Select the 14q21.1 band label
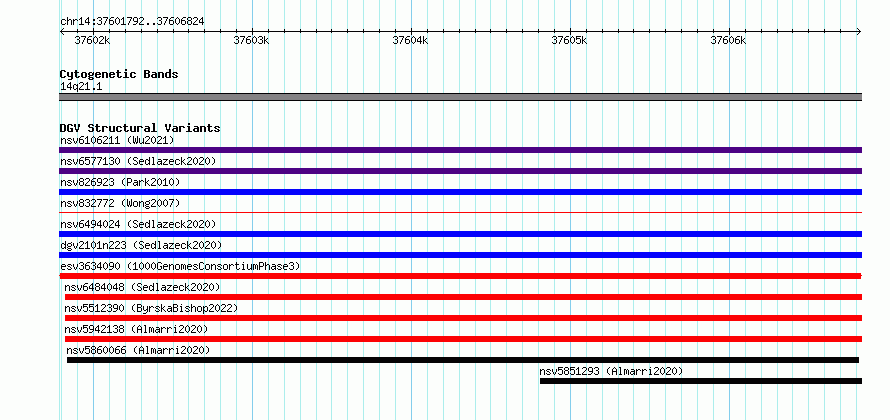The height and width of the screenshot is (420, 890). [x=81, y=87]
